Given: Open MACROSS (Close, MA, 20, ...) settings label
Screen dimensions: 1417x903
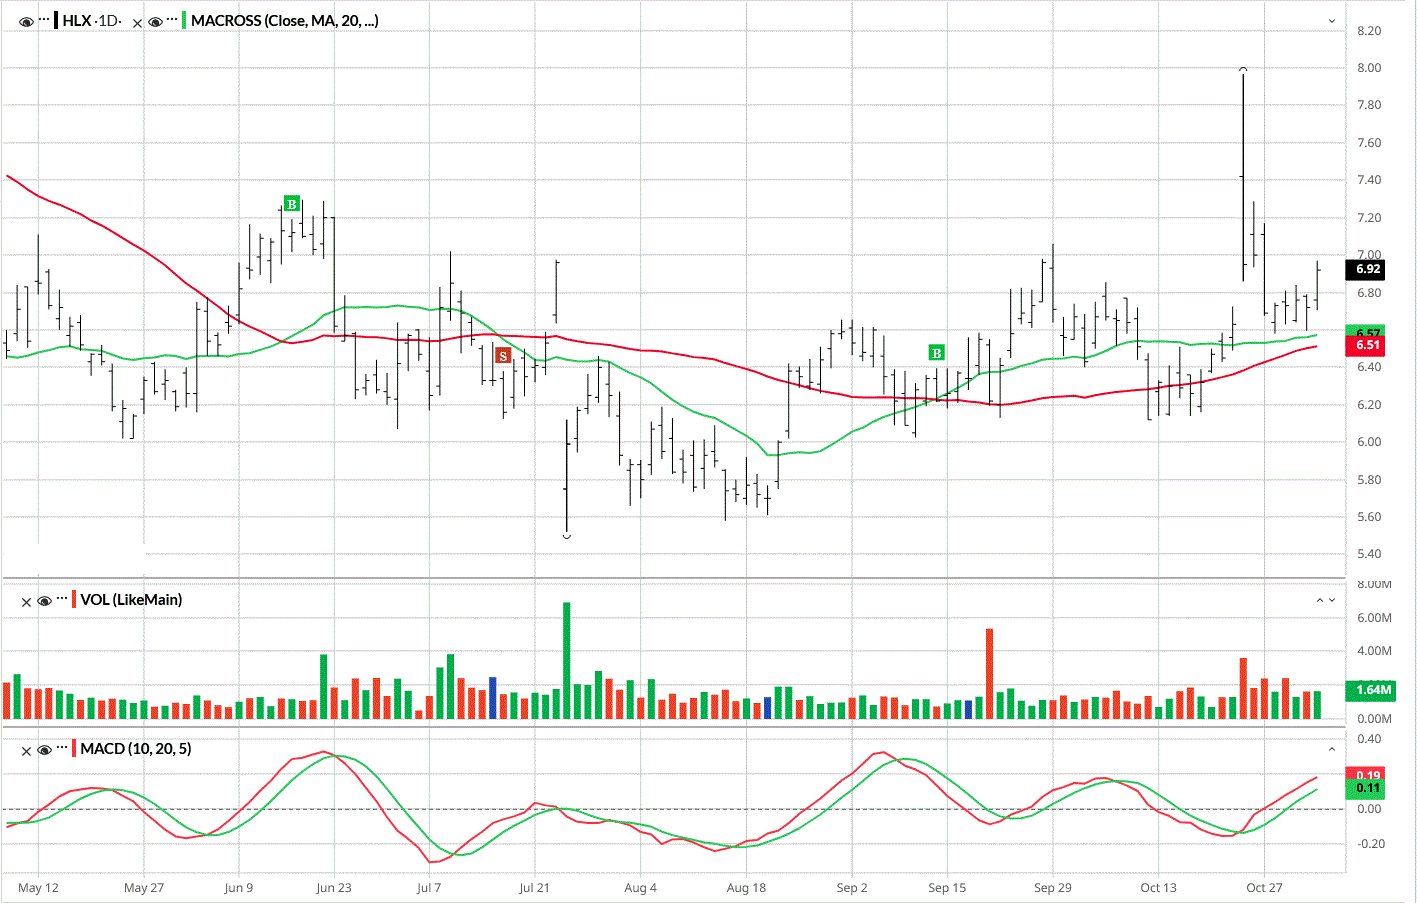Looking at the screenshot, I should tap(284, 21).
